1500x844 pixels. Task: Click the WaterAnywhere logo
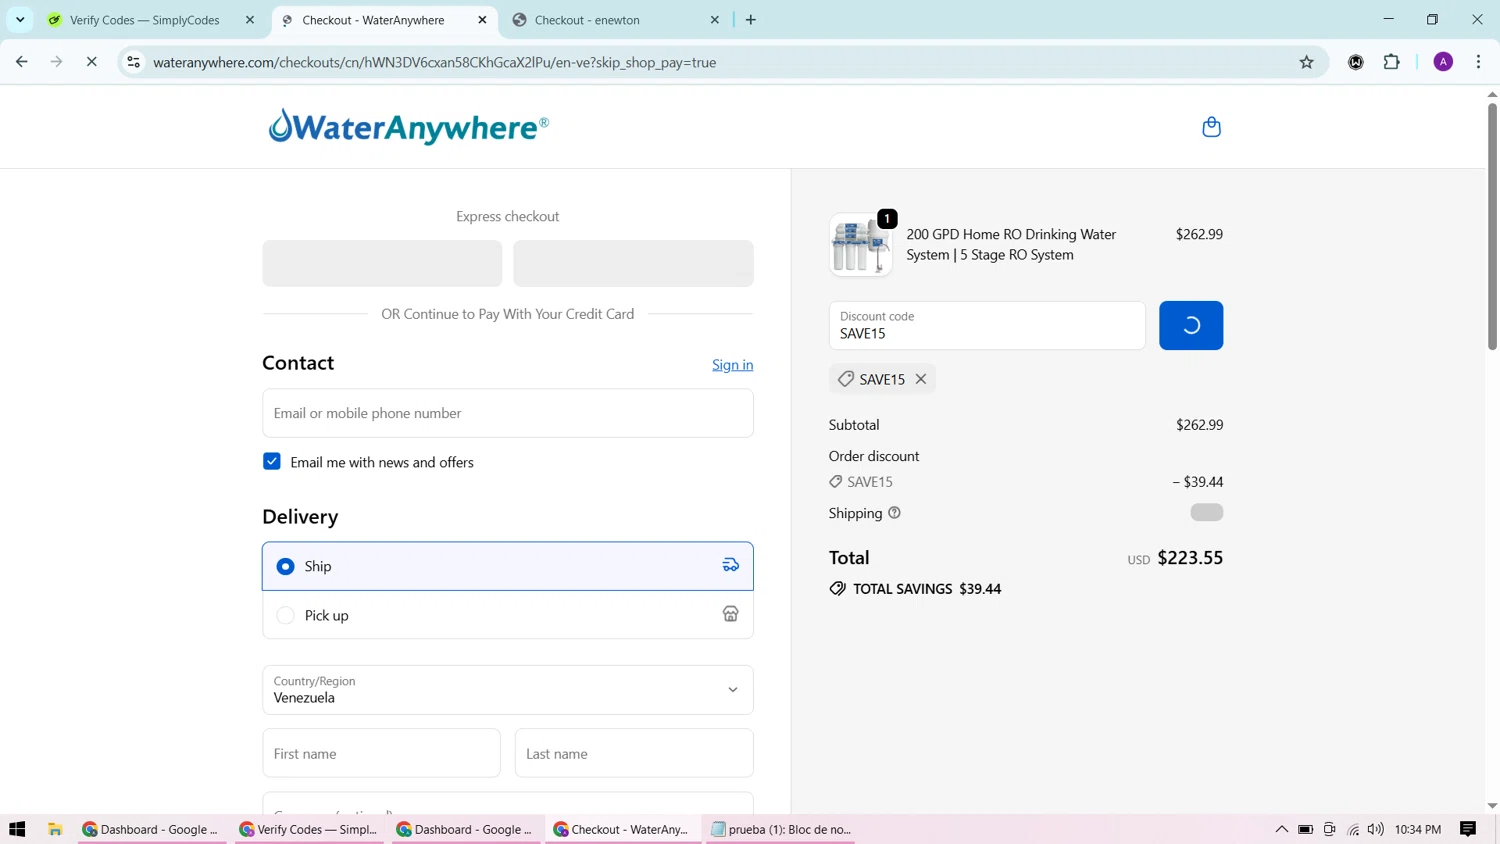pyautogui.click(x=408, y=127)
